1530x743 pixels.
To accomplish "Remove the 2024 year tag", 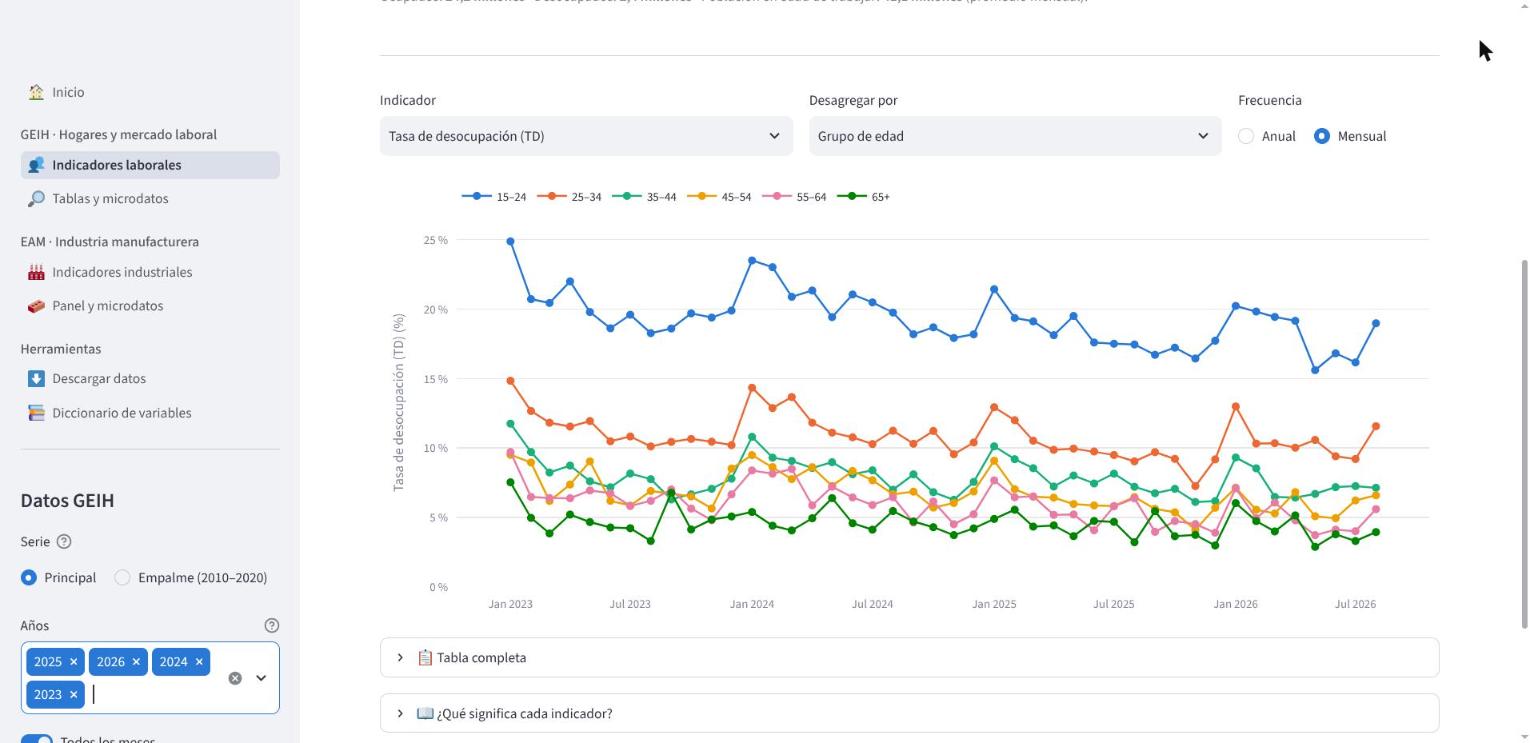I will point(199,662).
